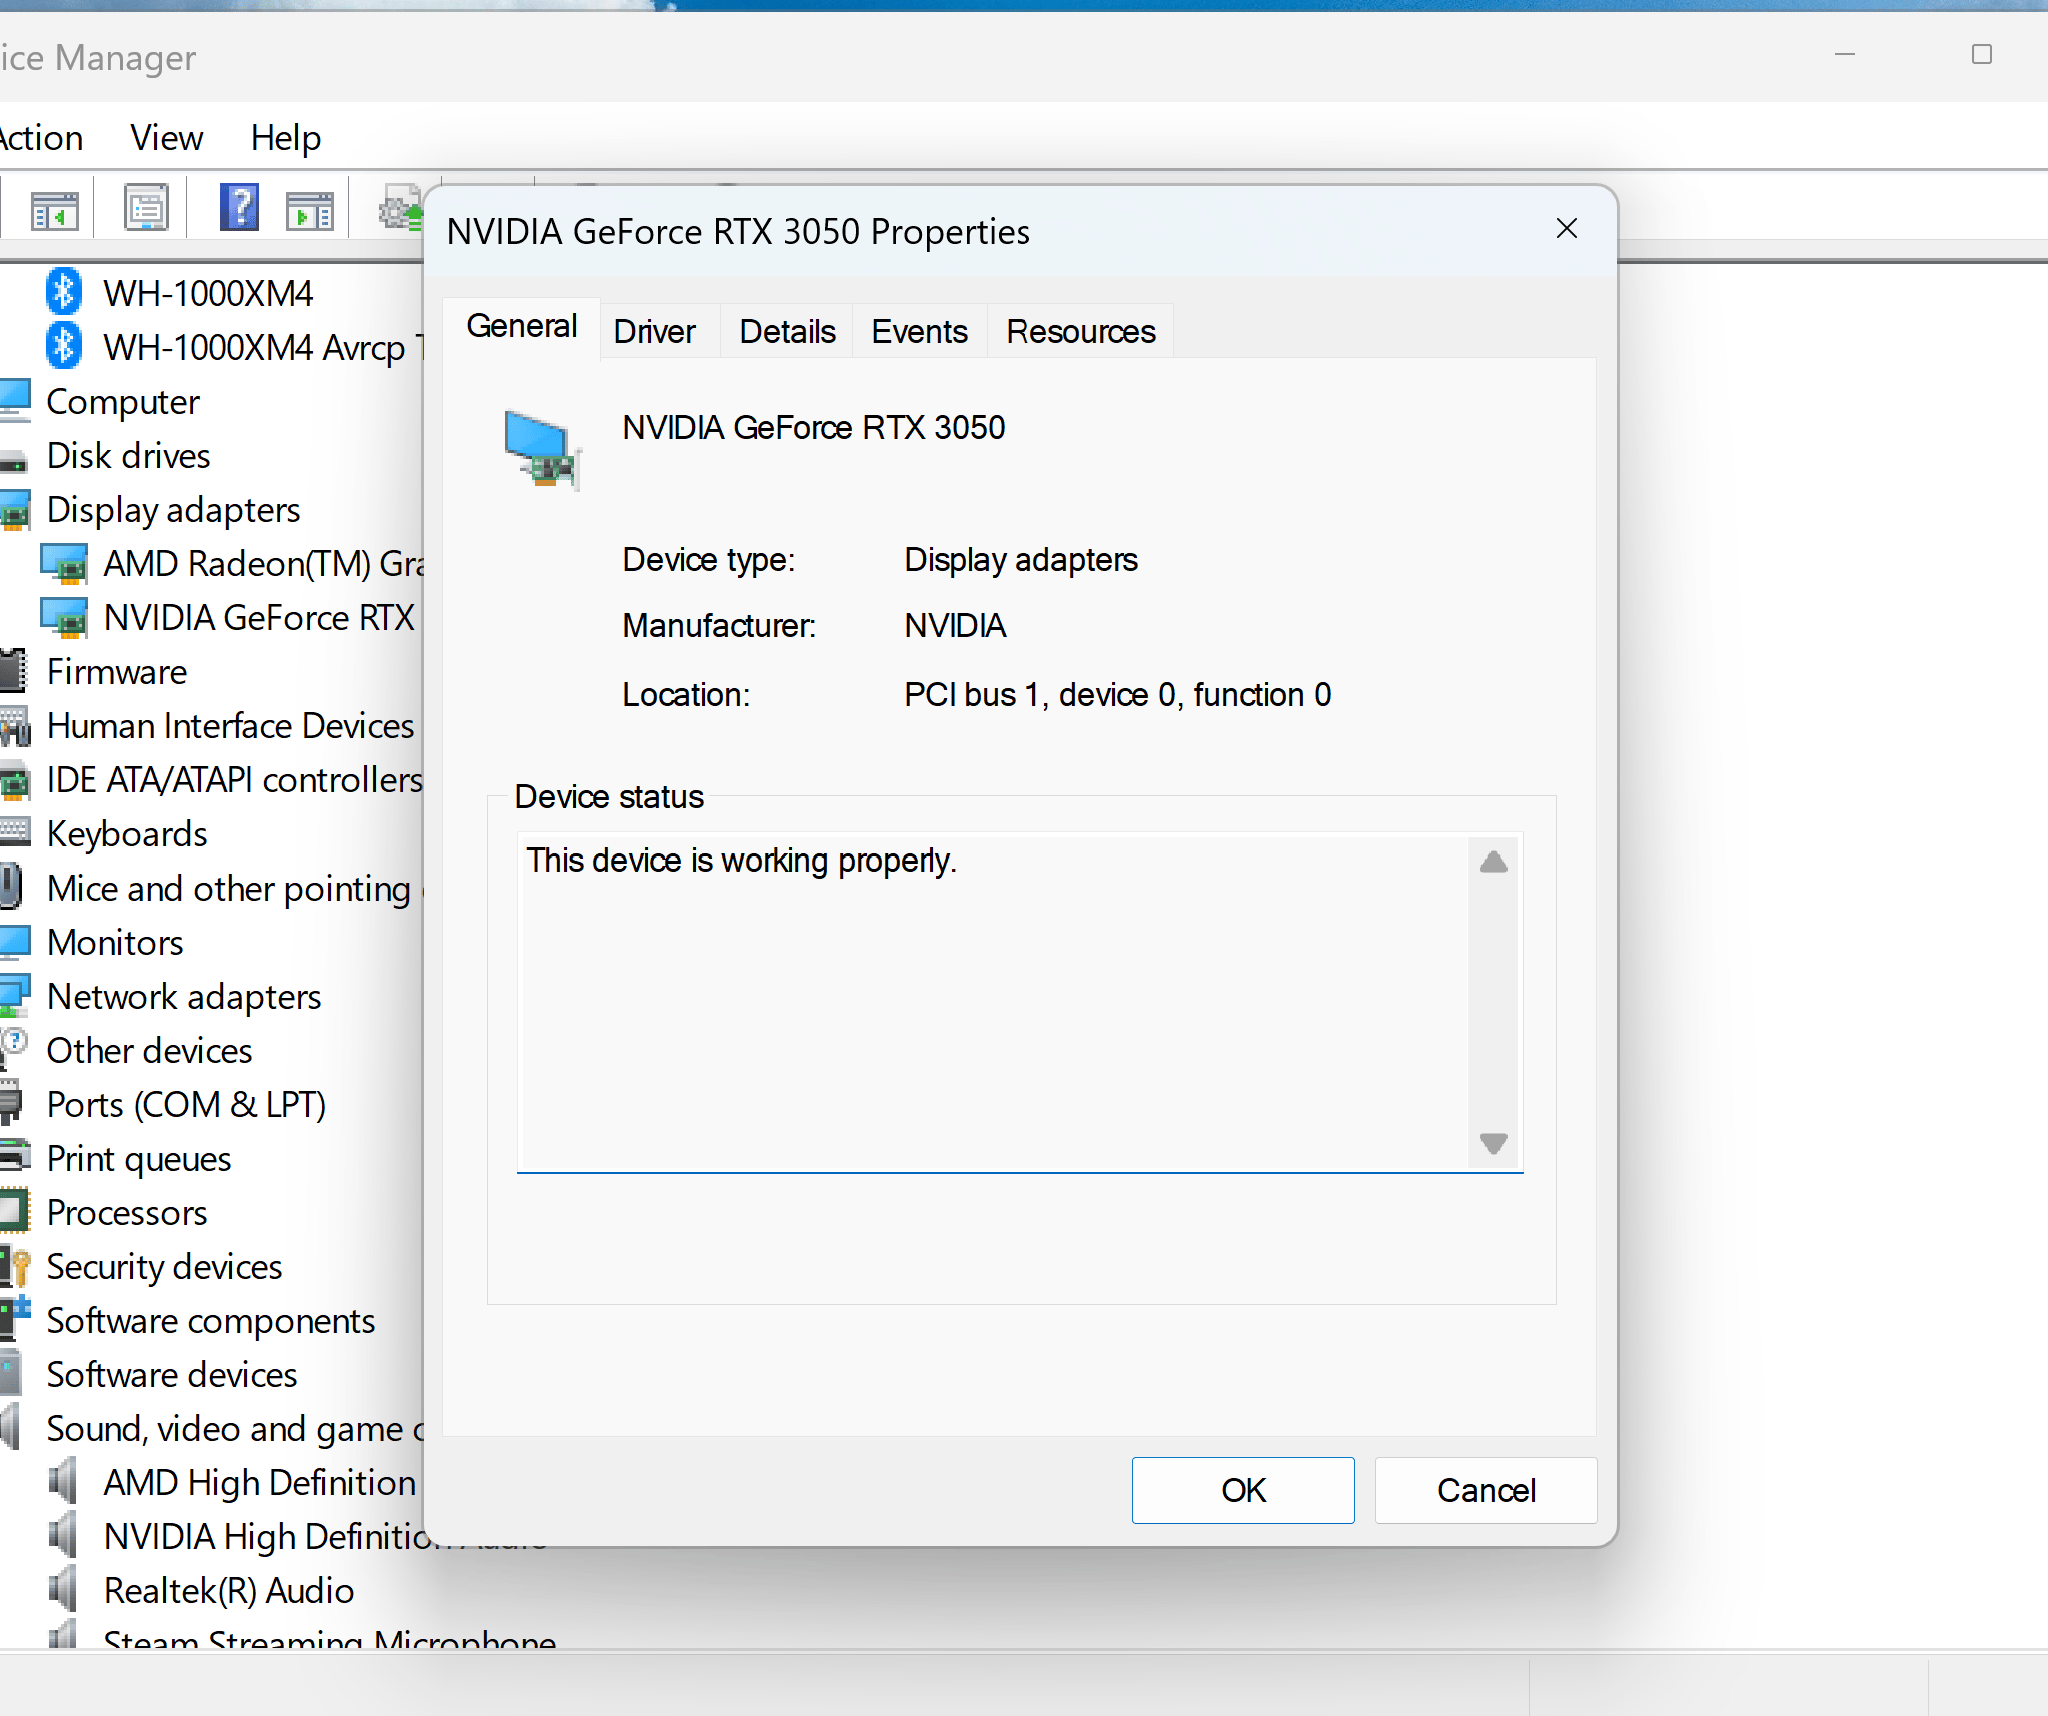The width and height of the screenshot is (2048, 1716).
Task: Switch to the Resources tab
Action: point(1080,331)
